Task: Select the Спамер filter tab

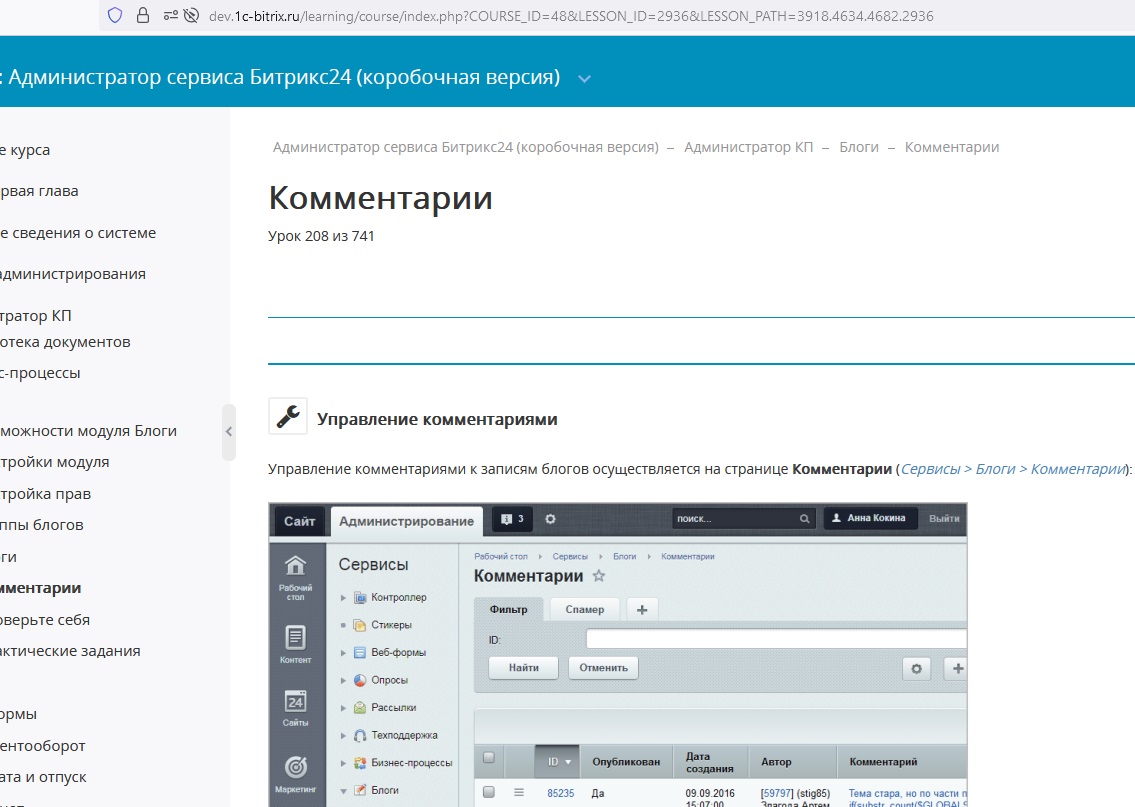Action: [x=585, y=609]
